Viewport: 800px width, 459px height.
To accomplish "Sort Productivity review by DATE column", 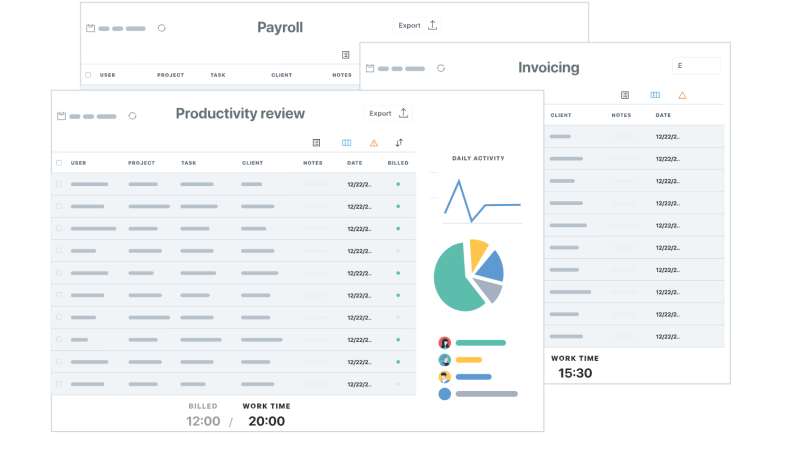I will pos(355,163).
